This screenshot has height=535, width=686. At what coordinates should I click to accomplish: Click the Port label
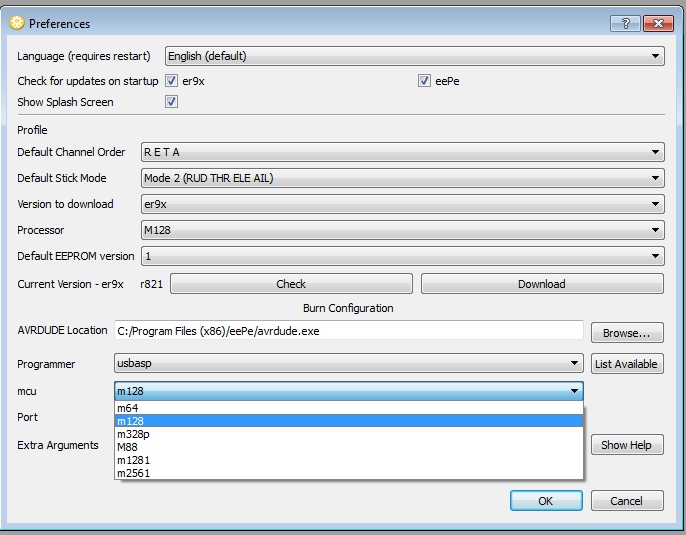point(27,417)
